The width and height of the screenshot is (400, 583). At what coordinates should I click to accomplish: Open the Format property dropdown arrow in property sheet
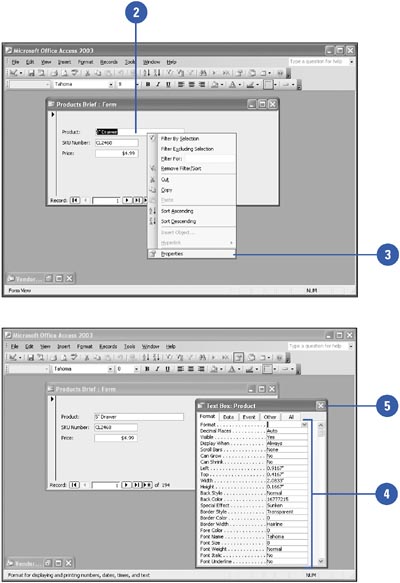point(304,425)
